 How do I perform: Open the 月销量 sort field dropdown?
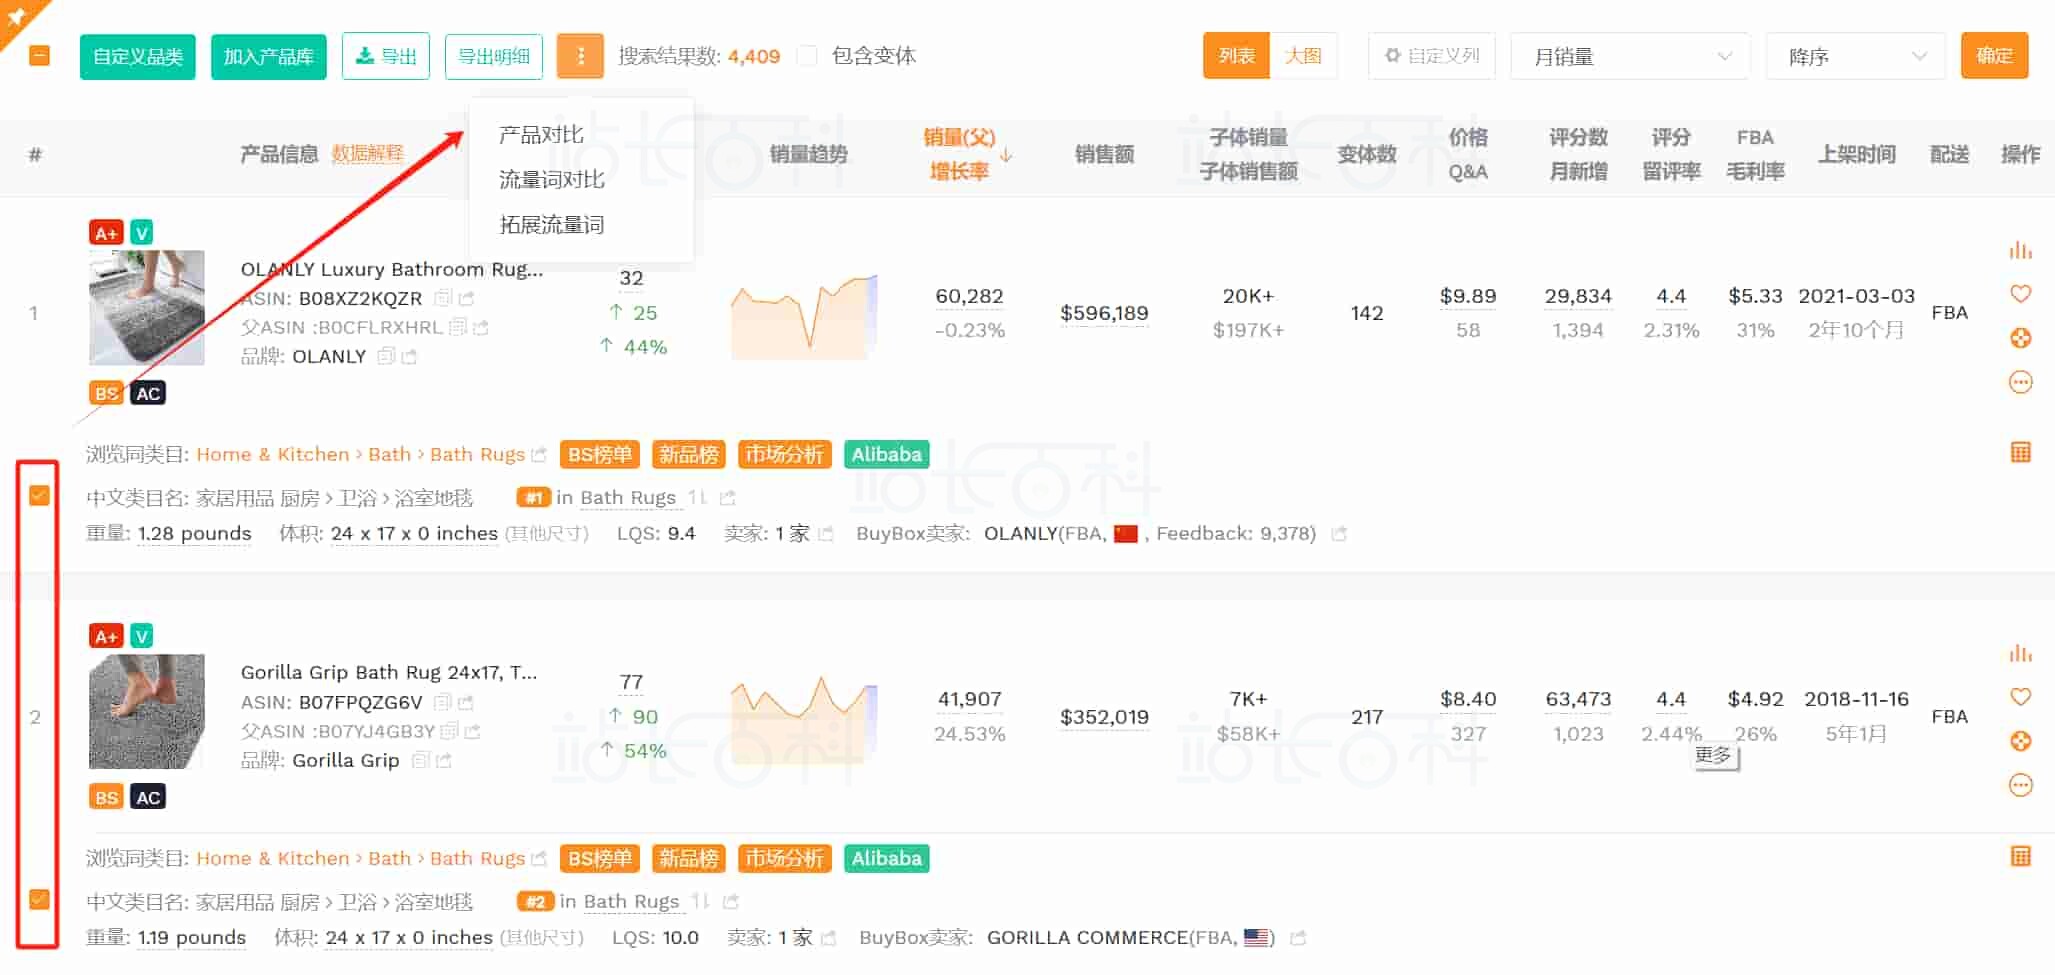point(1630,56)
